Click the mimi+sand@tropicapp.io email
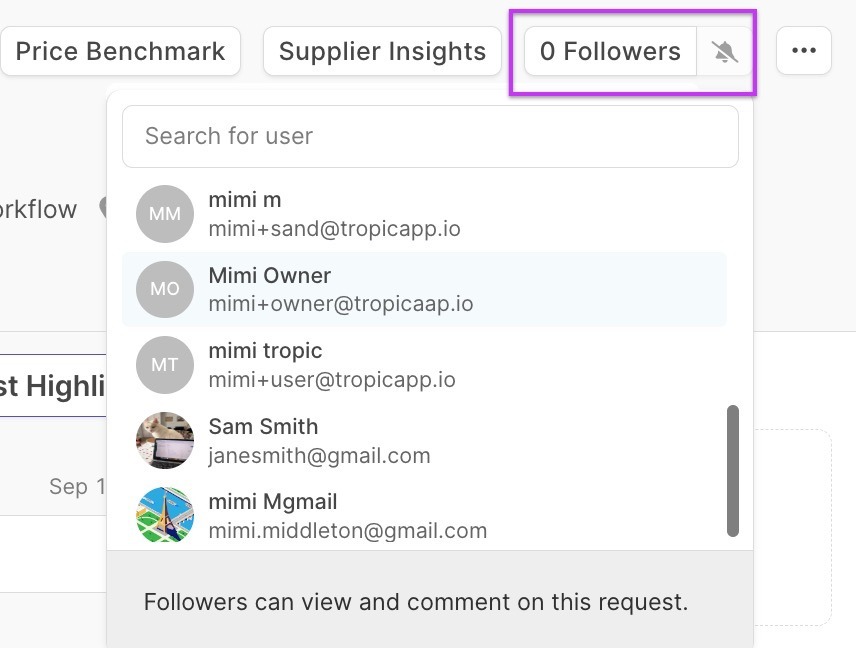The image size is (856, 648). click(x=334, y=229)
